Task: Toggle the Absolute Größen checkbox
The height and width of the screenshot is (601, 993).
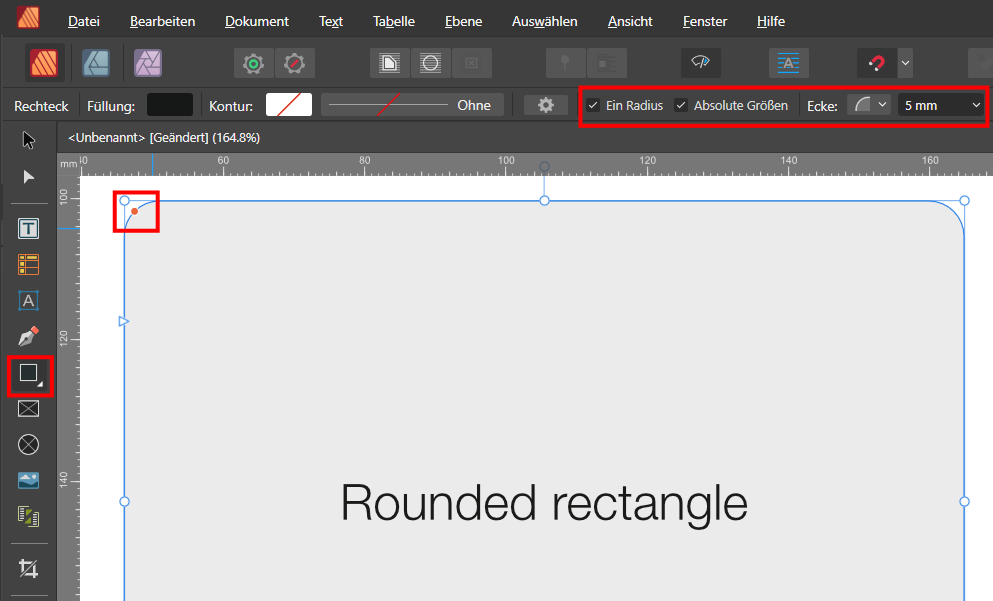Action: tap(681, 105)
